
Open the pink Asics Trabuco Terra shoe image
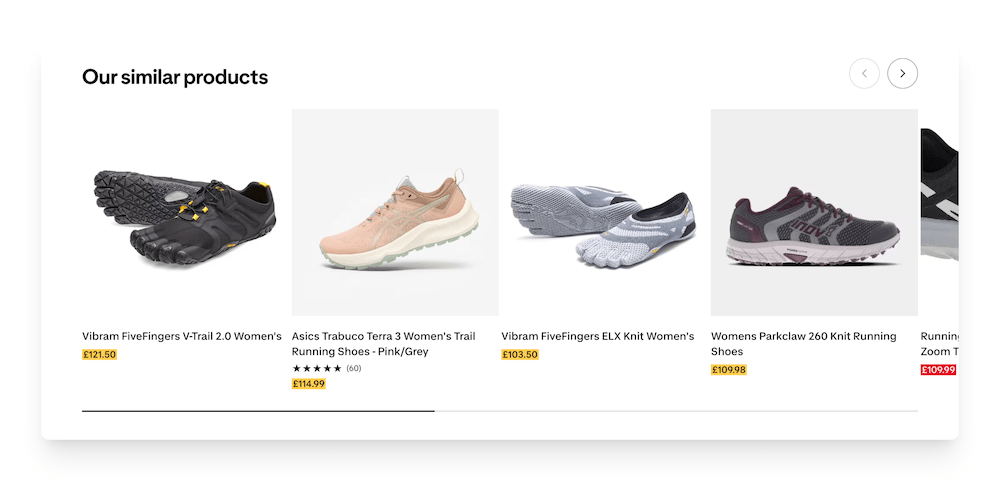tap(395, 212)
